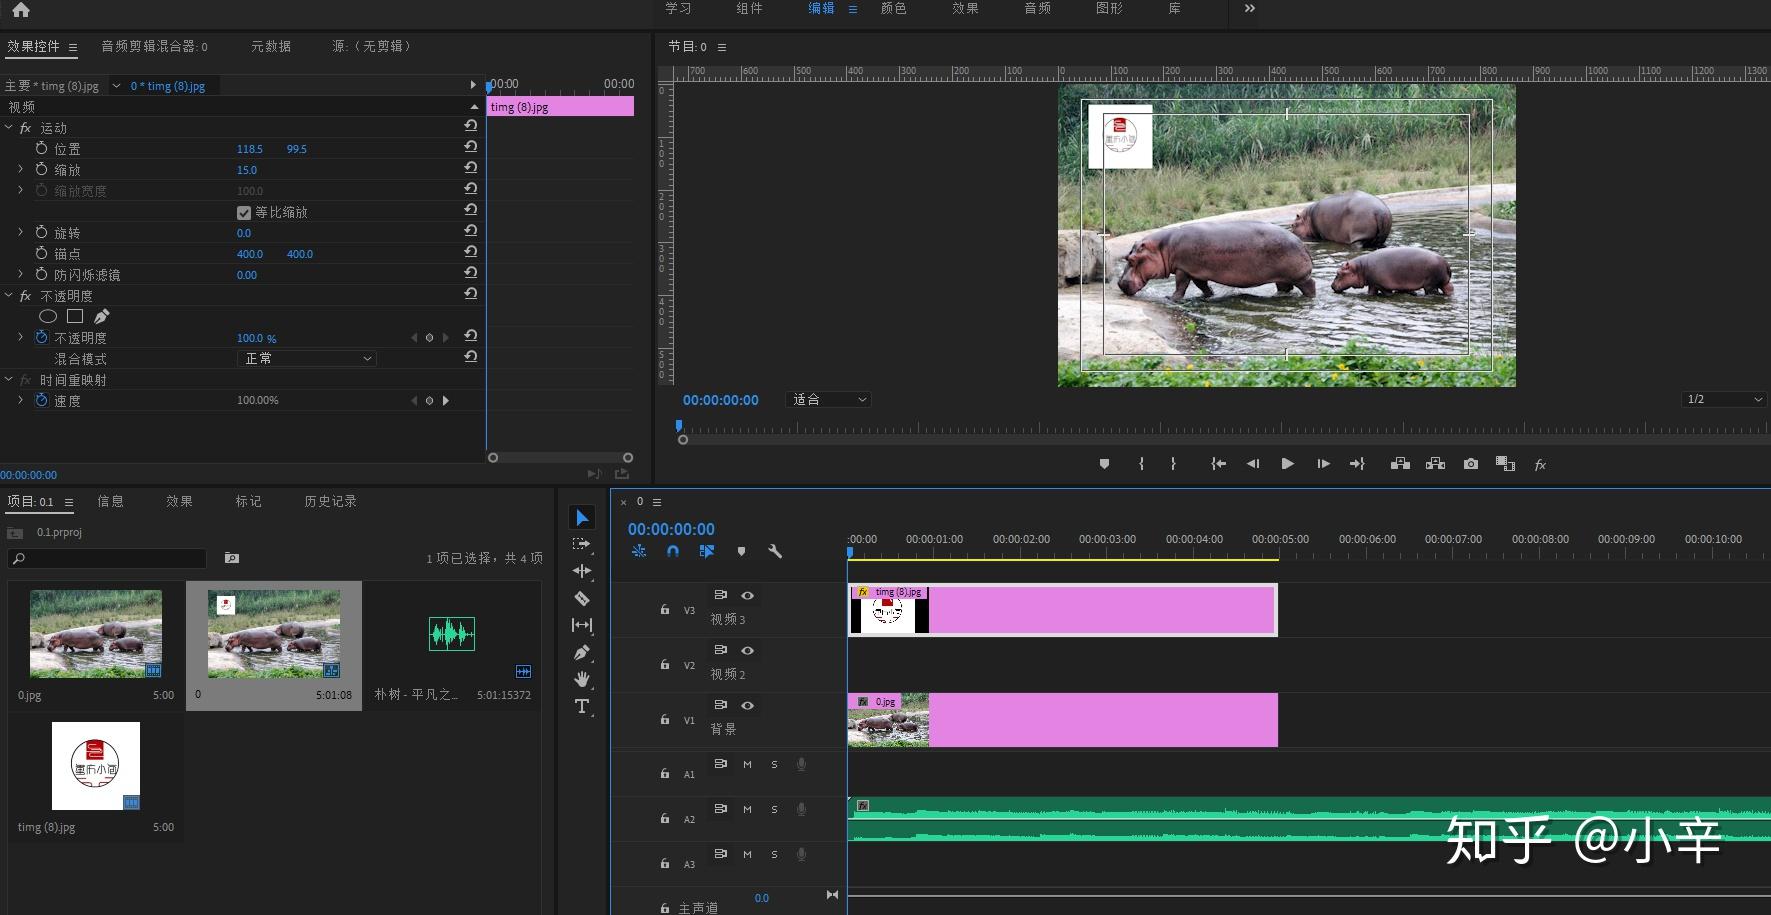Viewport: 1771px width, 915px height.
Task: Open 混合模式 blend mode dropdown
Action: (x=307, y=358)
